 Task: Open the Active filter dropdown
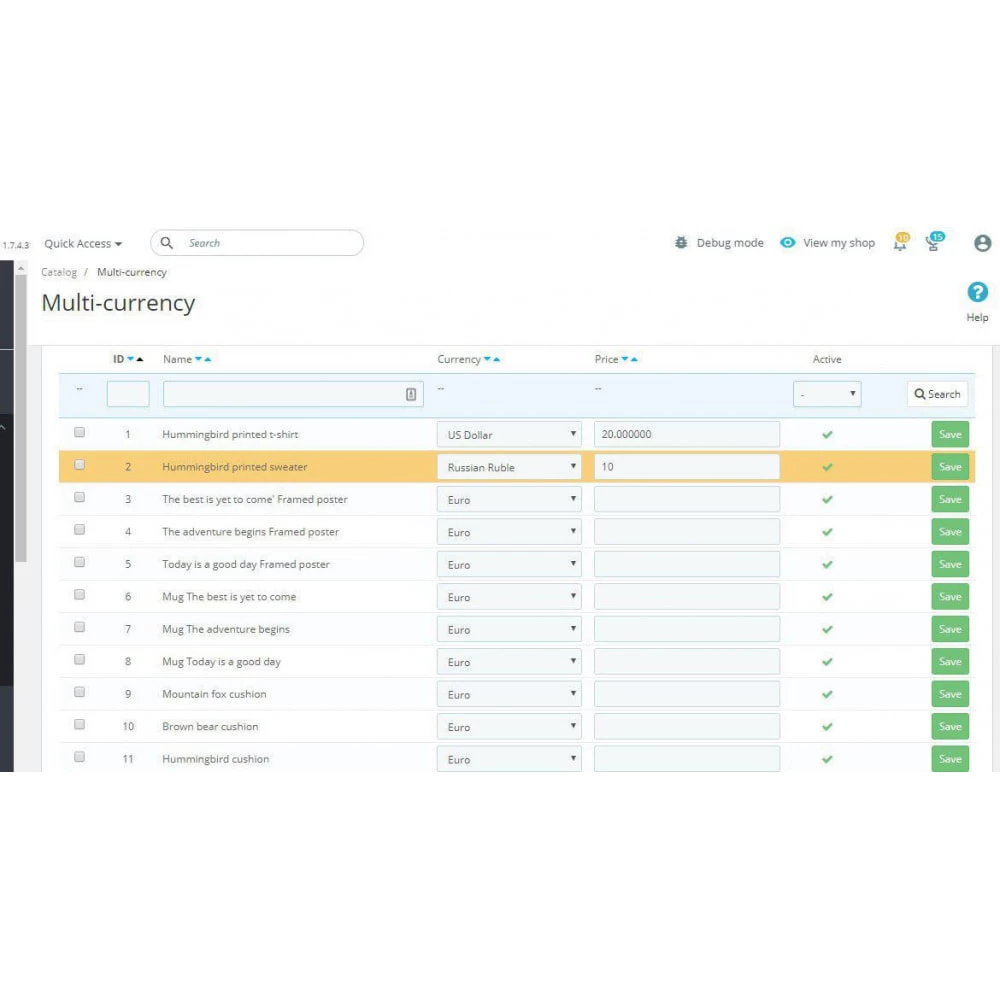point(827,394)
